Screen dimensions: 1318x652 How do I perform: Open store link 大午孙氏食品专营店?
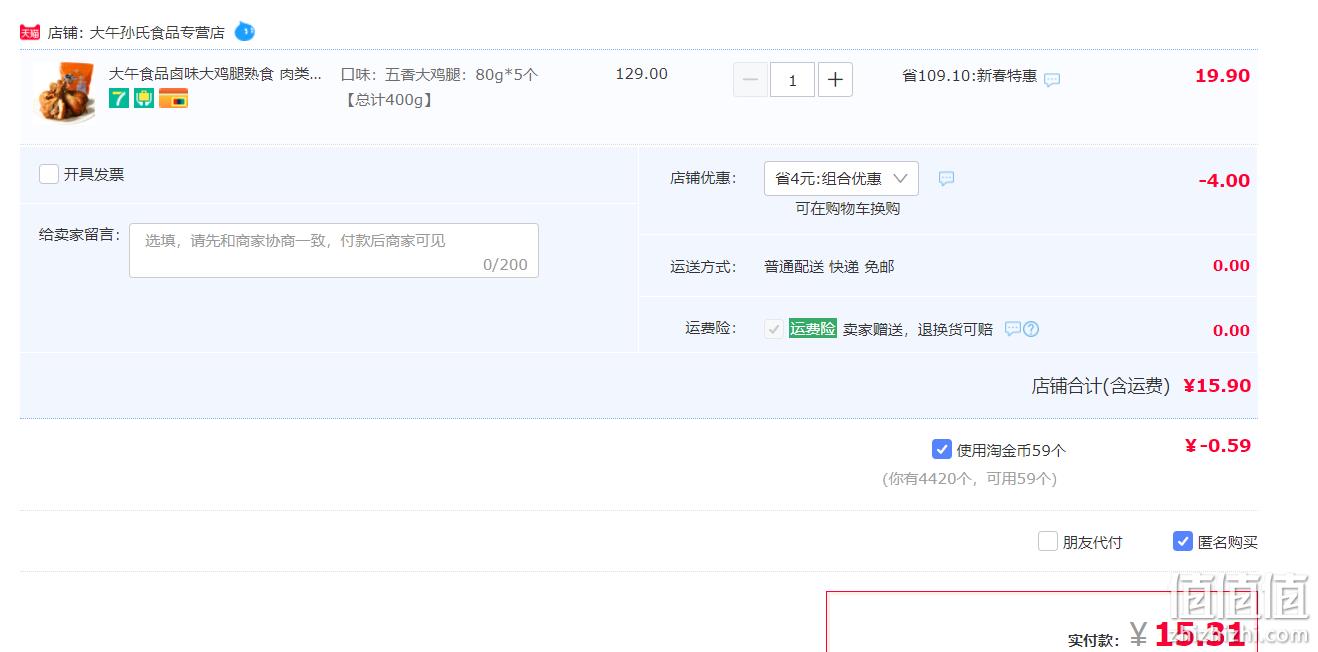[x=157, y=32]
